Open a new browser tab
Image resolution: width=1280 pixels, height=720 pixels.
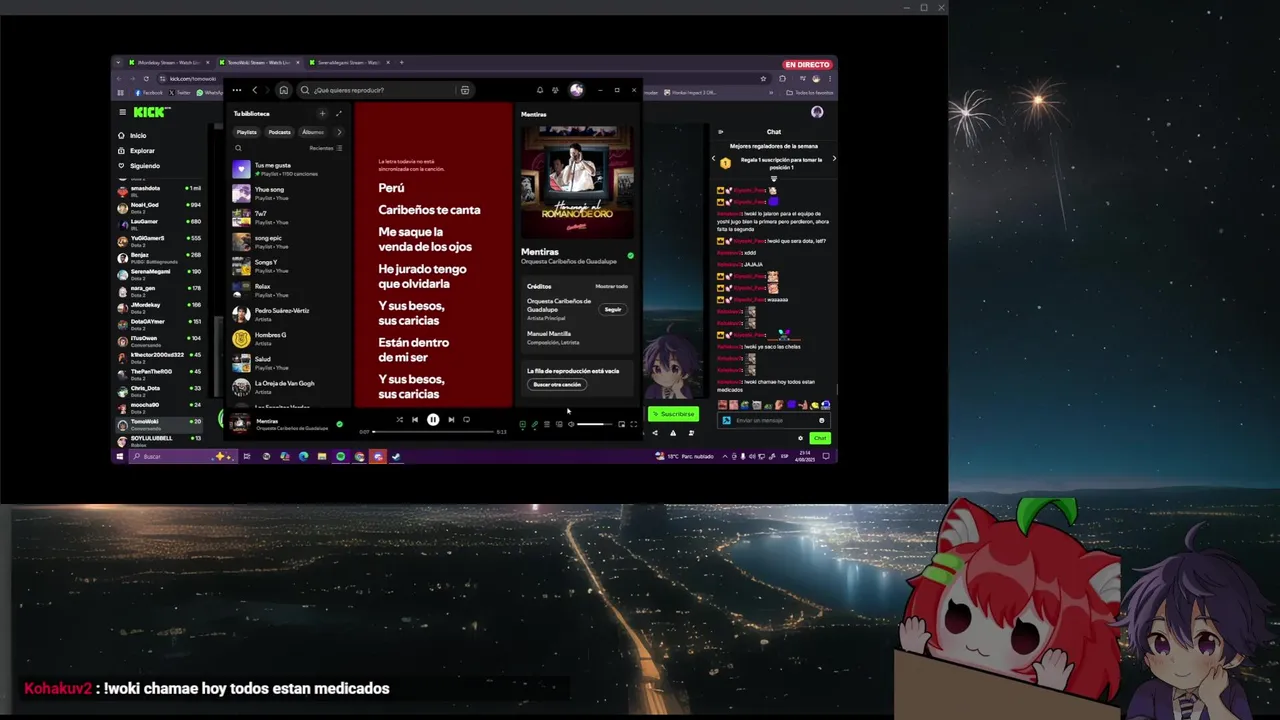(x=402, y=62)
